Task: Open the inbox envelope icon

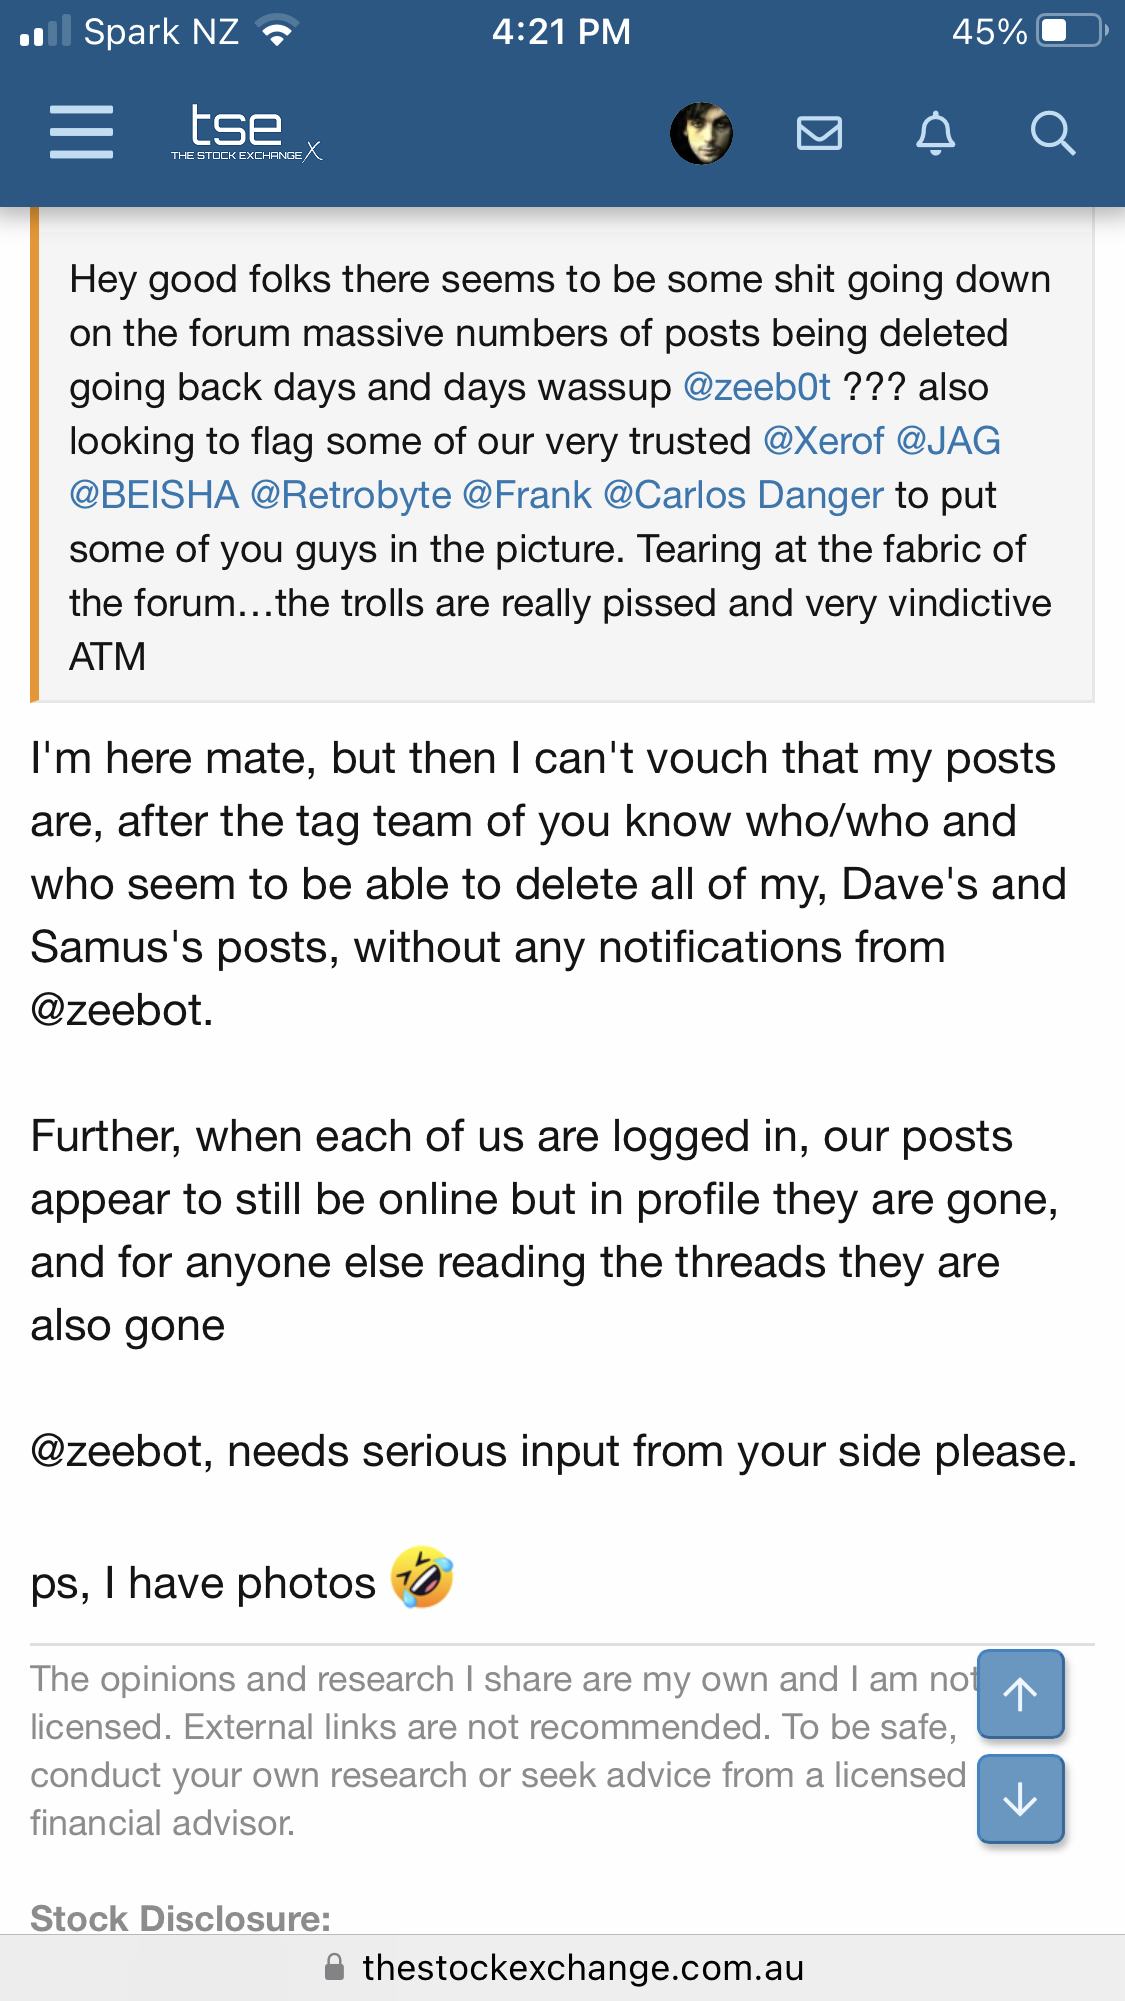Action: tap(819, 133)
